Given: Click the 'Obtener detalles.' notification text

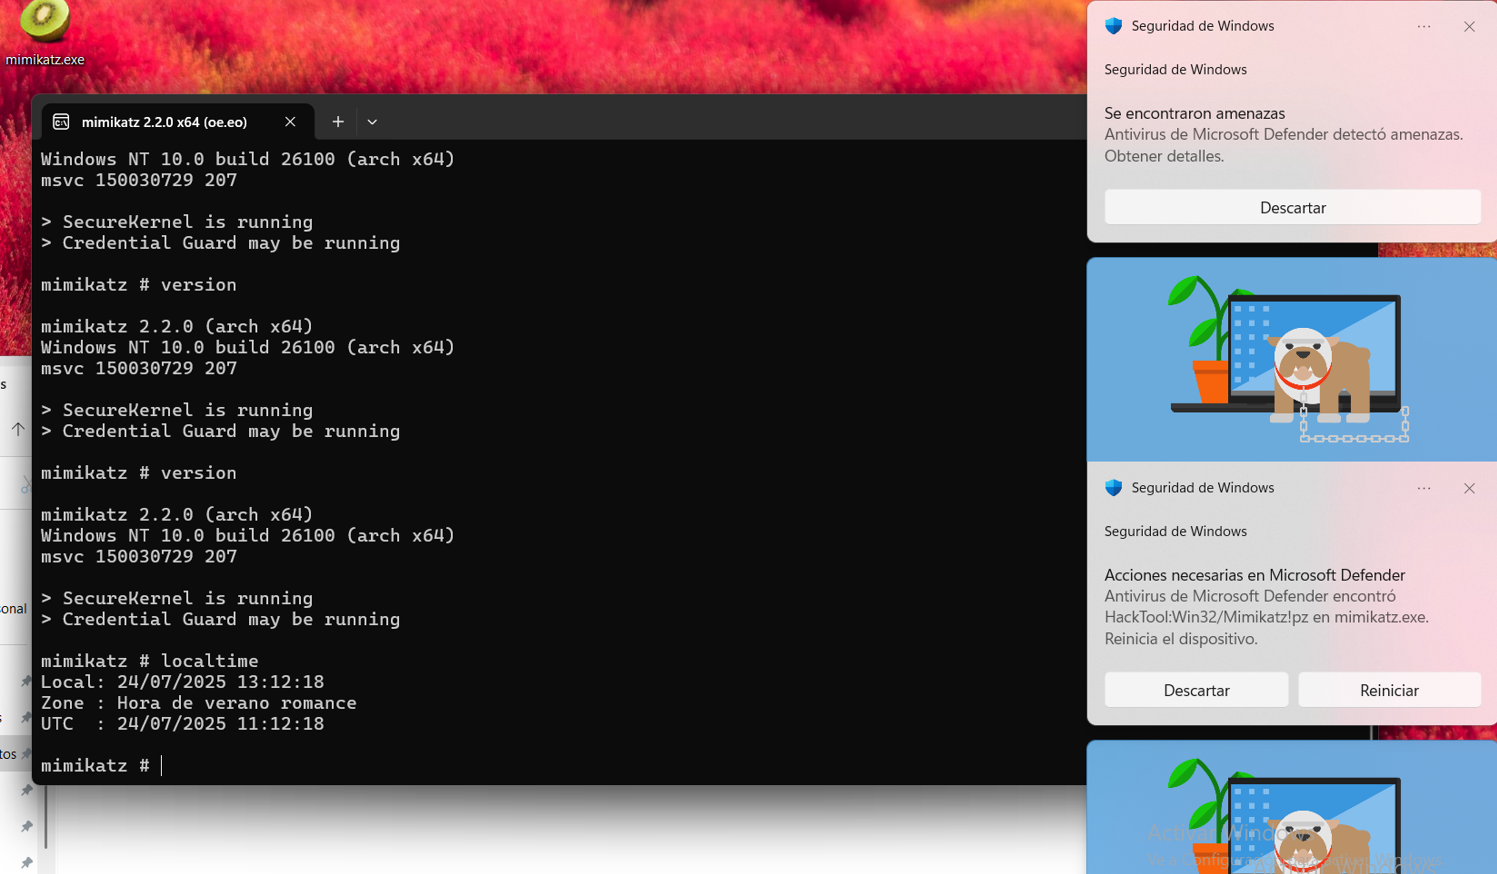Looking at the screenshot, I should tap(1164, 156).
